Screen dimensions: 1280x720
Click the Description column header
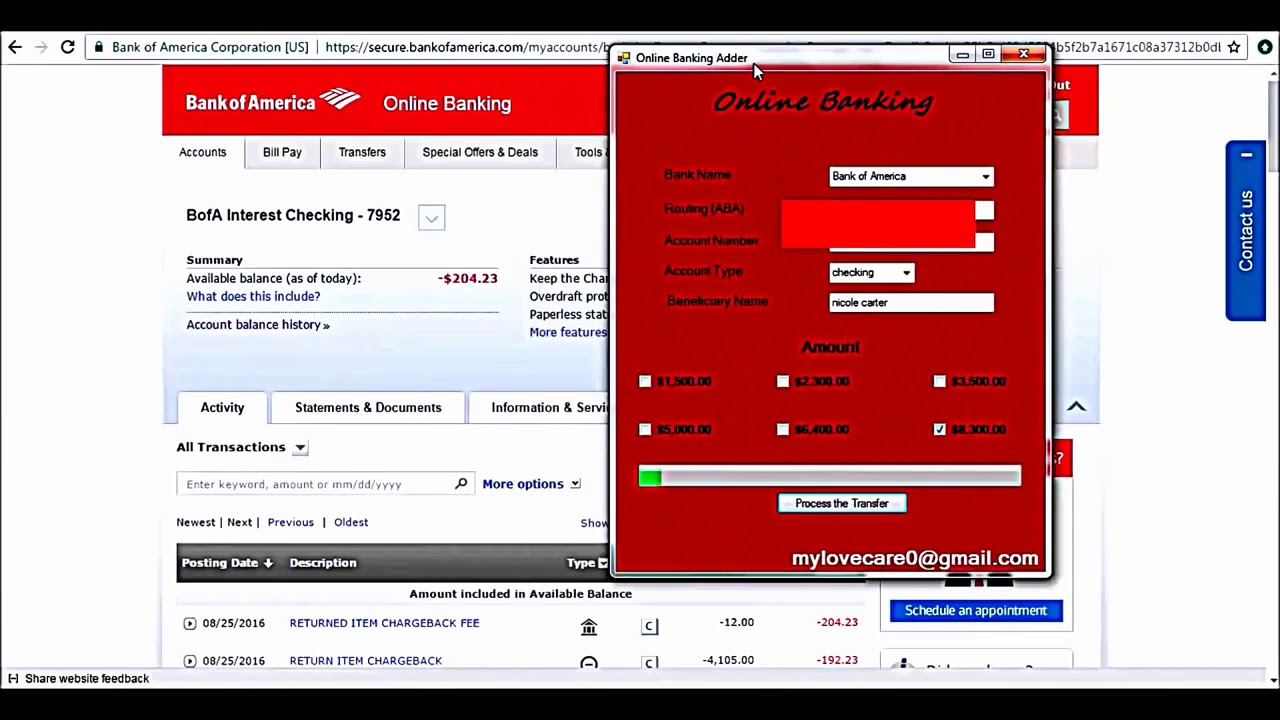(323, 563)
